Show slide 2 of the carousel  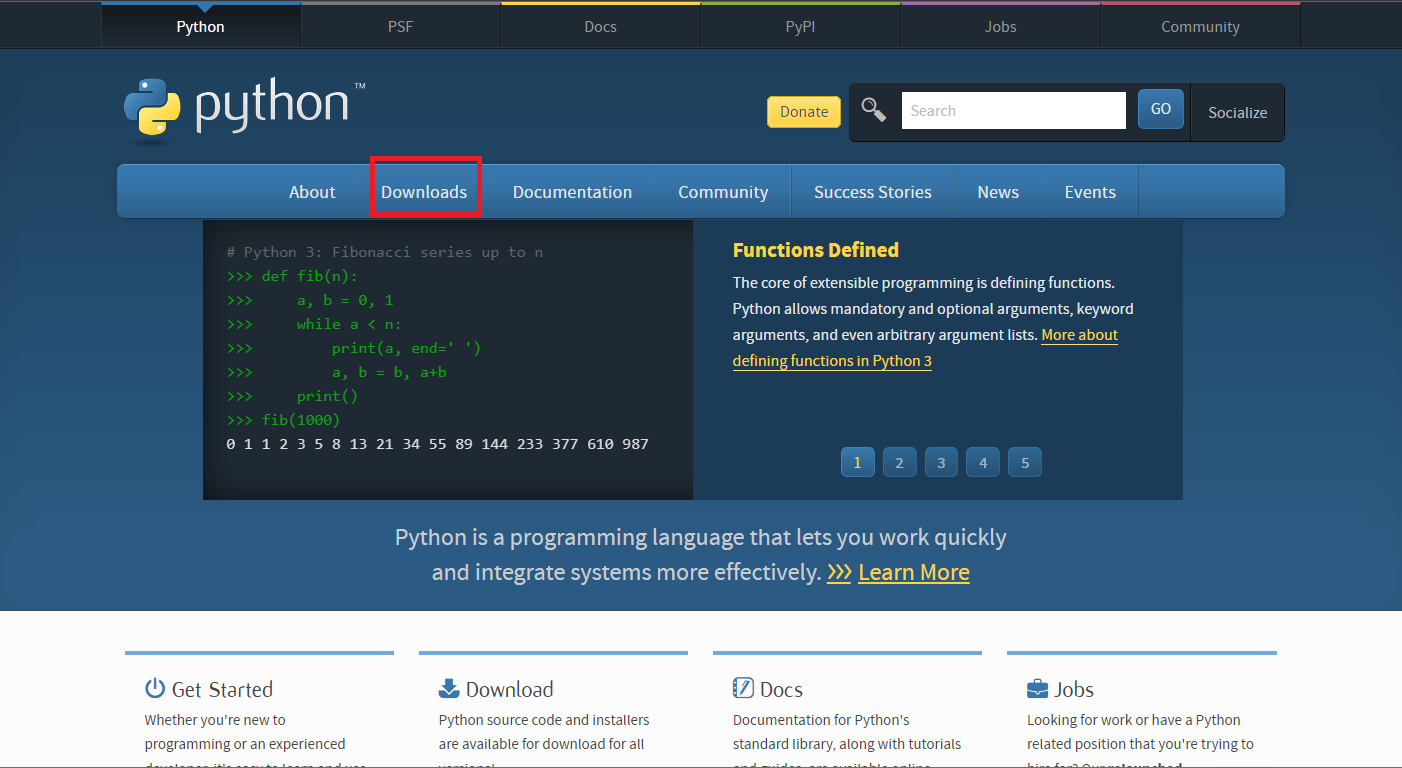tap(899, 462)
